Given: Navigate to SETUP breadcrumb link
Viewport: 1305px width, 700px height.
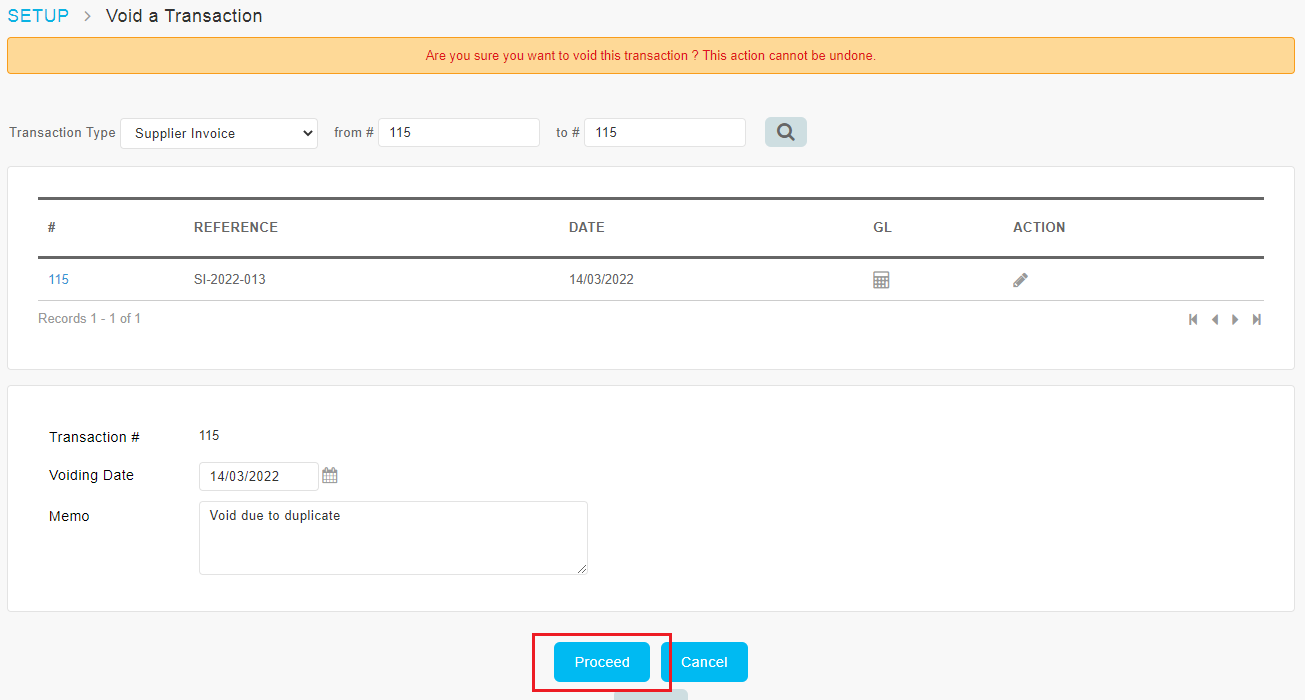Looking at the screenshot, I should coord(38,16).
